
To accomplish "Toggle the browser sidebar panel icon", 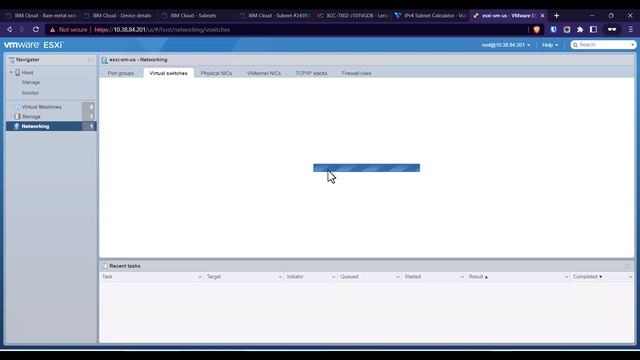I will tap(593, 29).
